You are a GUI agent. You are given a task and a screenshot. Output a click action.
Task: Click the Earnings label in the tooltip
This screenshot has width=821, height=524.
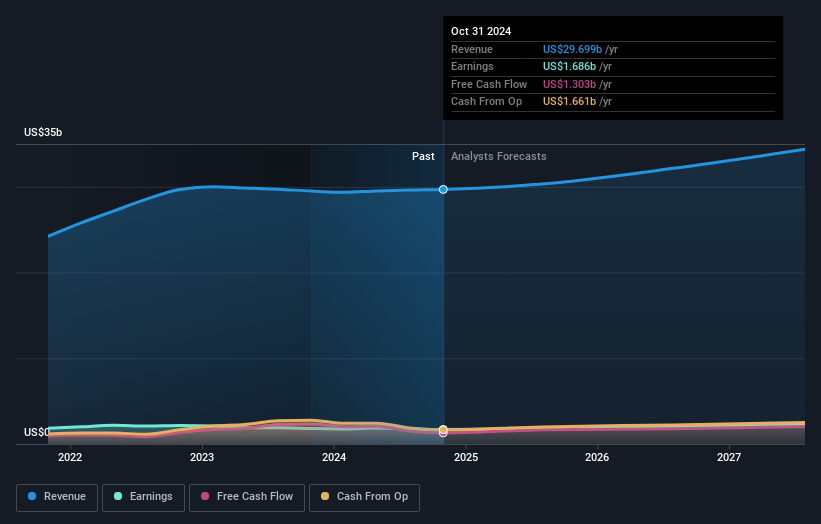click(x=472, y=66)
